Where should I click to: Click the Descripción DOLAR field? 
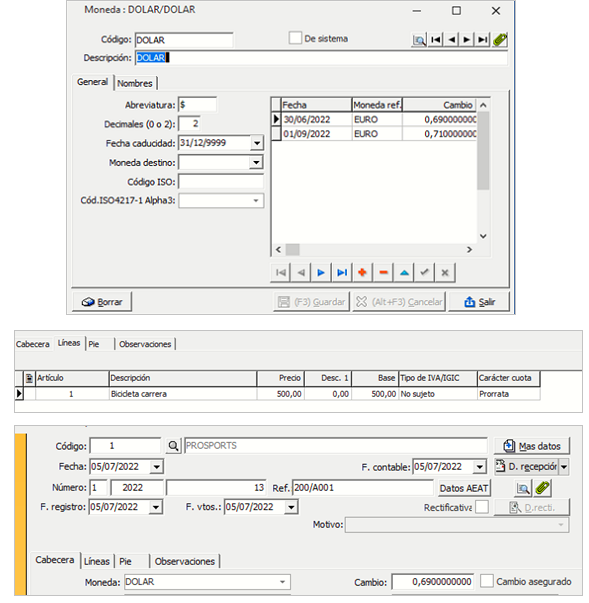[x=321, y=58]
